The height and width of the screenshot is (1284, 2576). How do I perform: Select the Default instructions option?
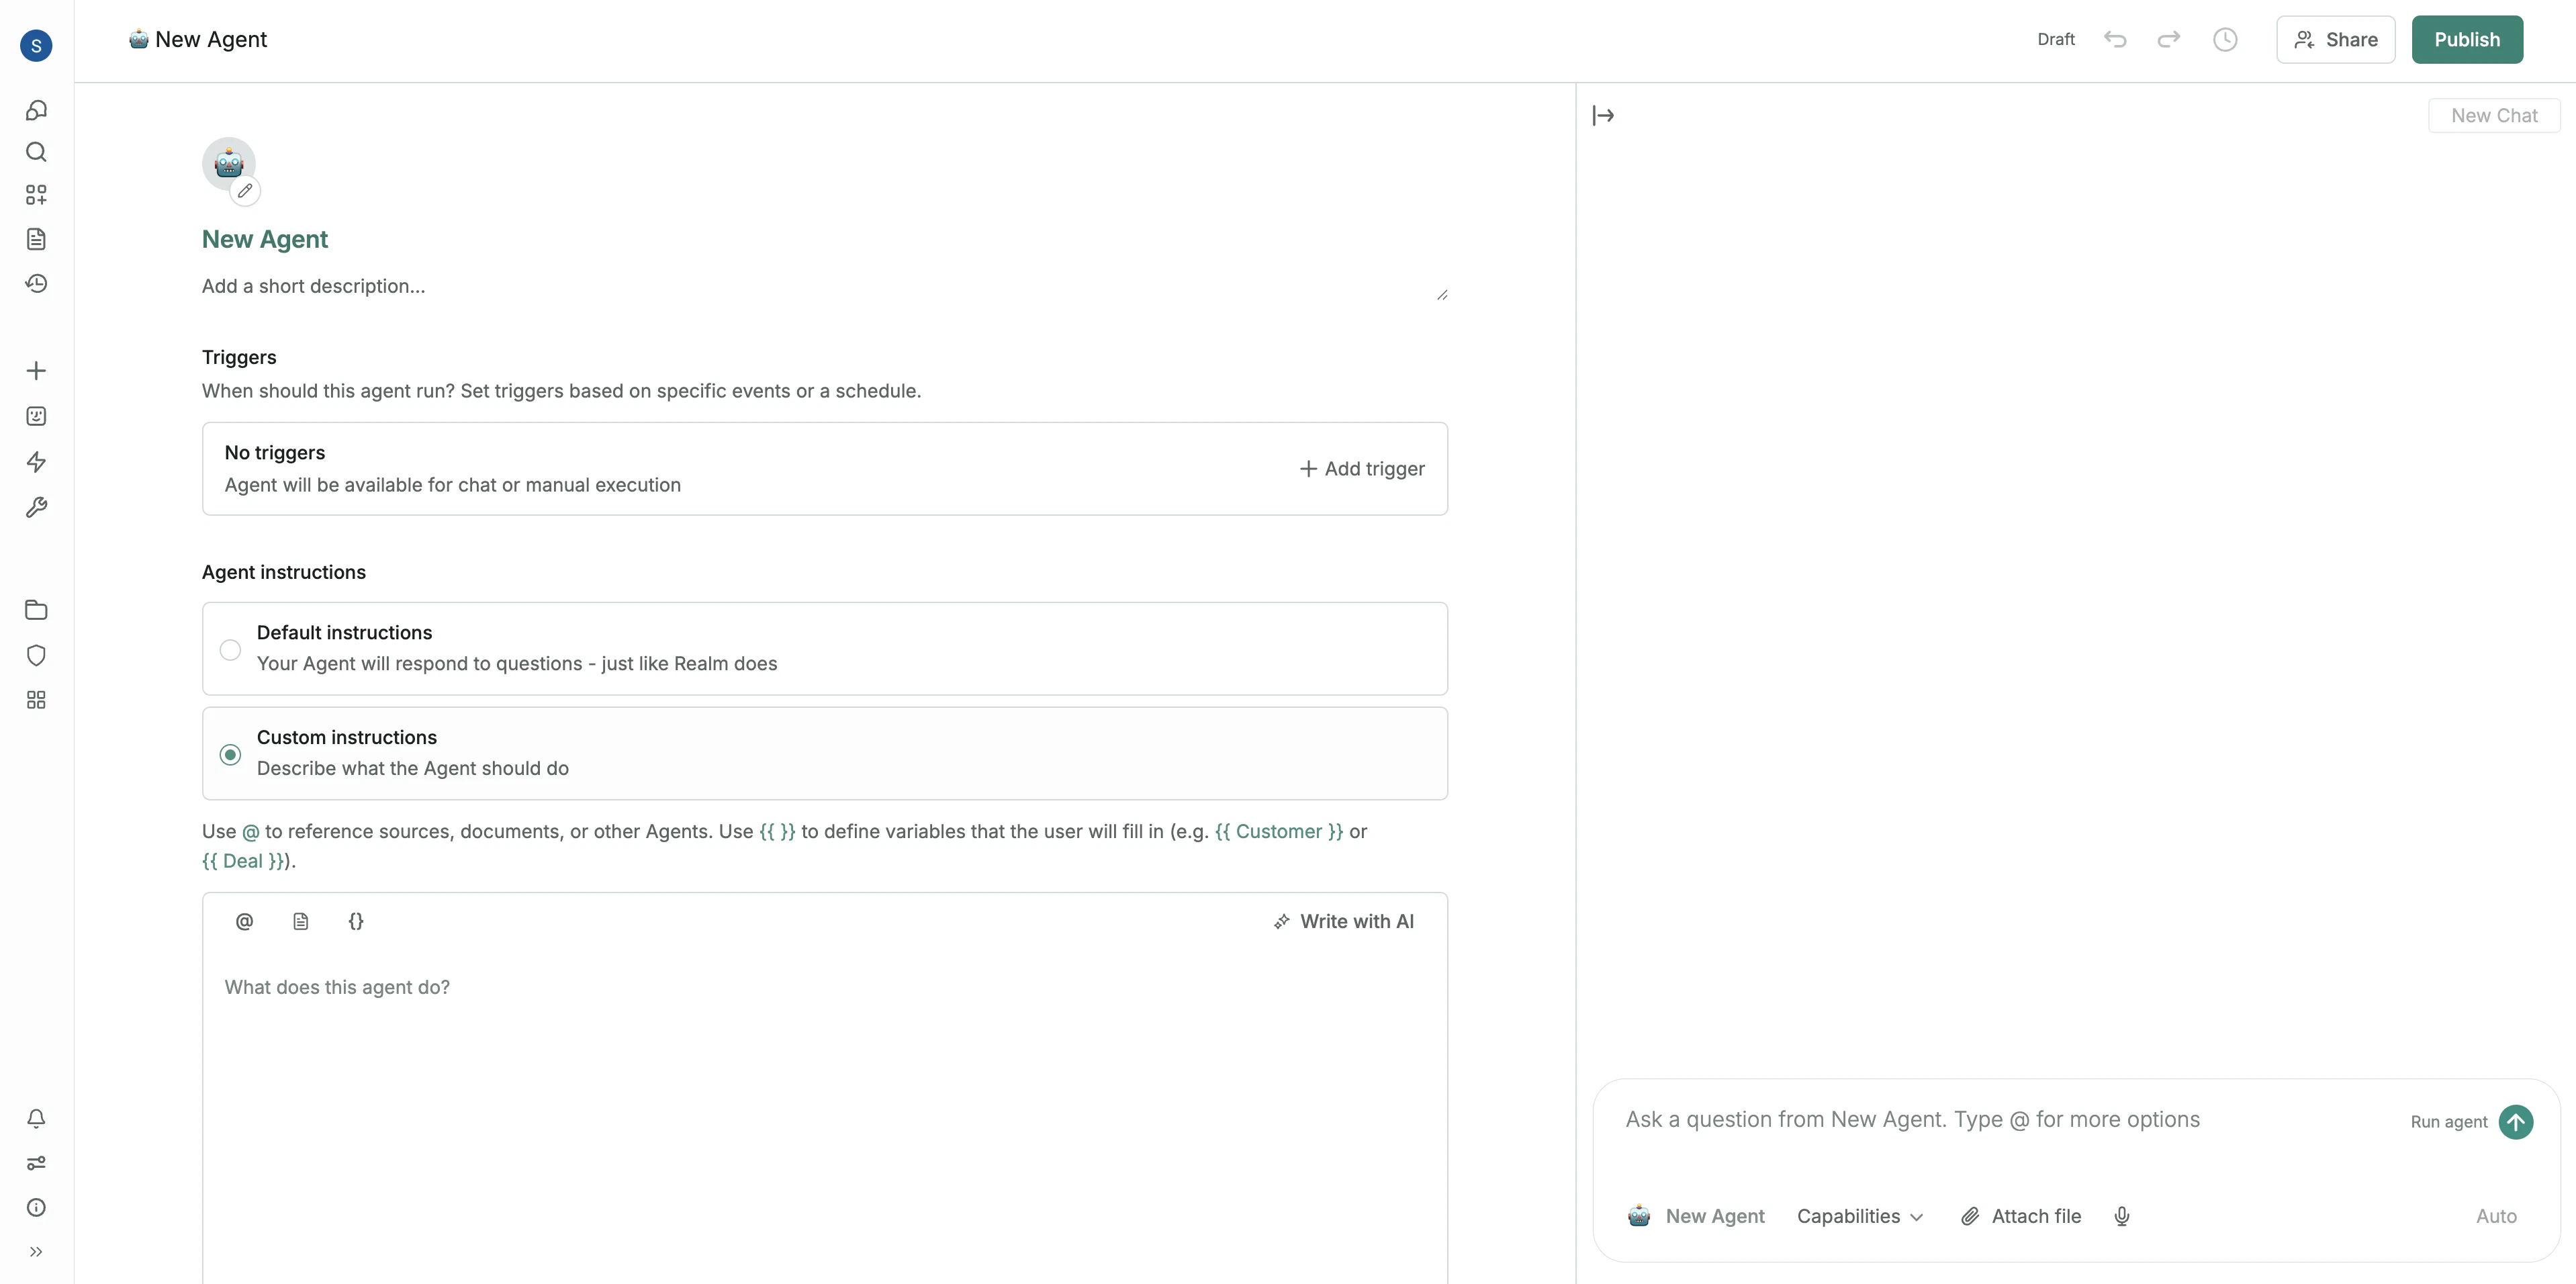[x=230, y=649]
